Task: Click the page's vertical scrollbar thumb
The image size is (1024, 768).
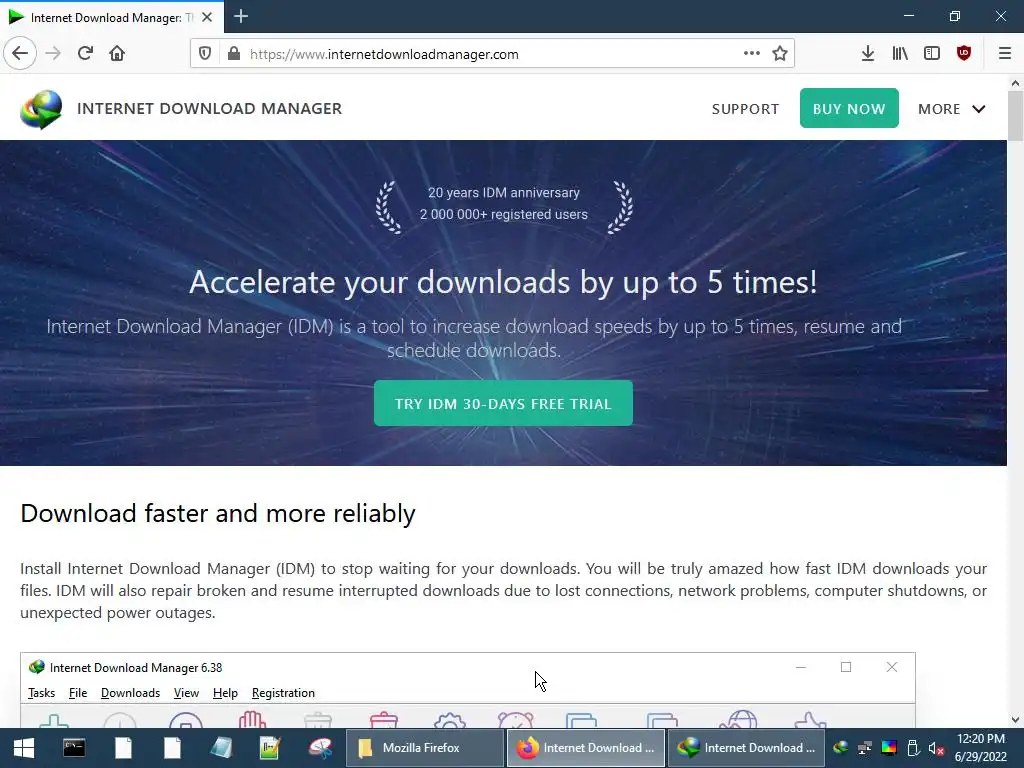Action: (x=1016, y=116)
